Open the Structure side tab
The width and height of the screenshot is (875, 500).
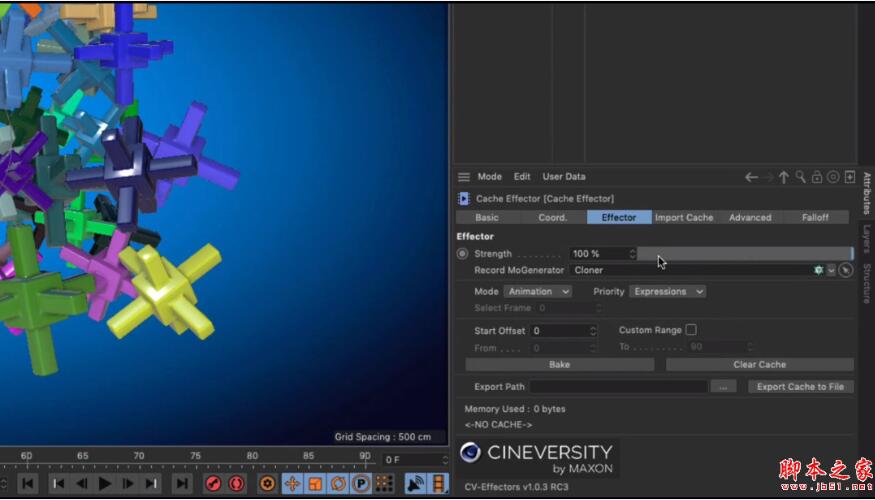pos(867,283)
